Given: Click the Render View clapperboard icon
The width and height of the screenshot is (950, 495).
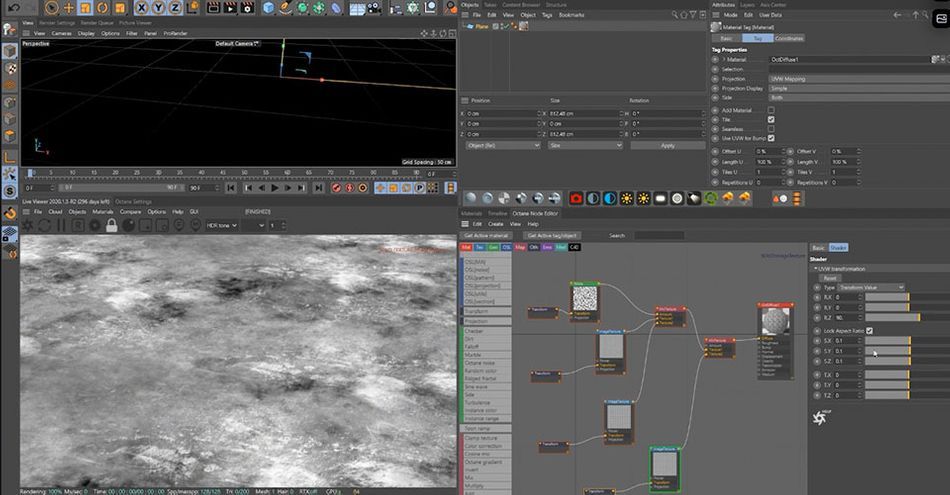Looking at the screenshot, I should click(x=213, y=8).
